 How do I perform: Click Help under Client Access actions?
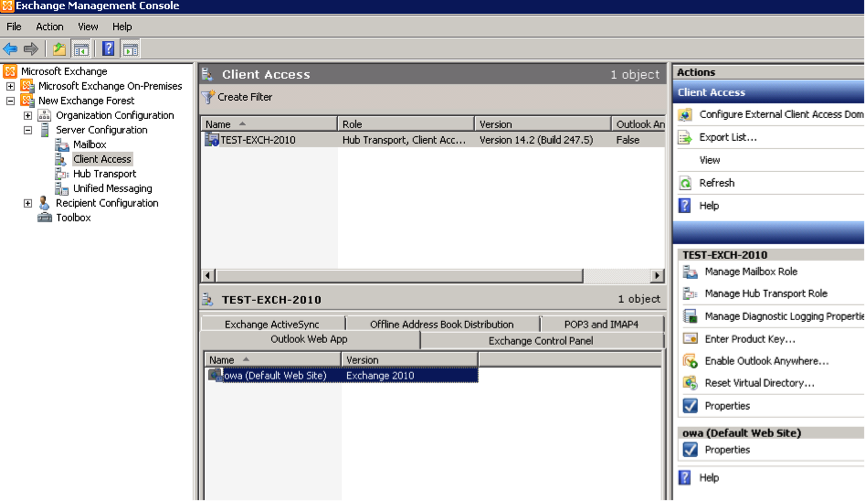[709, 206]
